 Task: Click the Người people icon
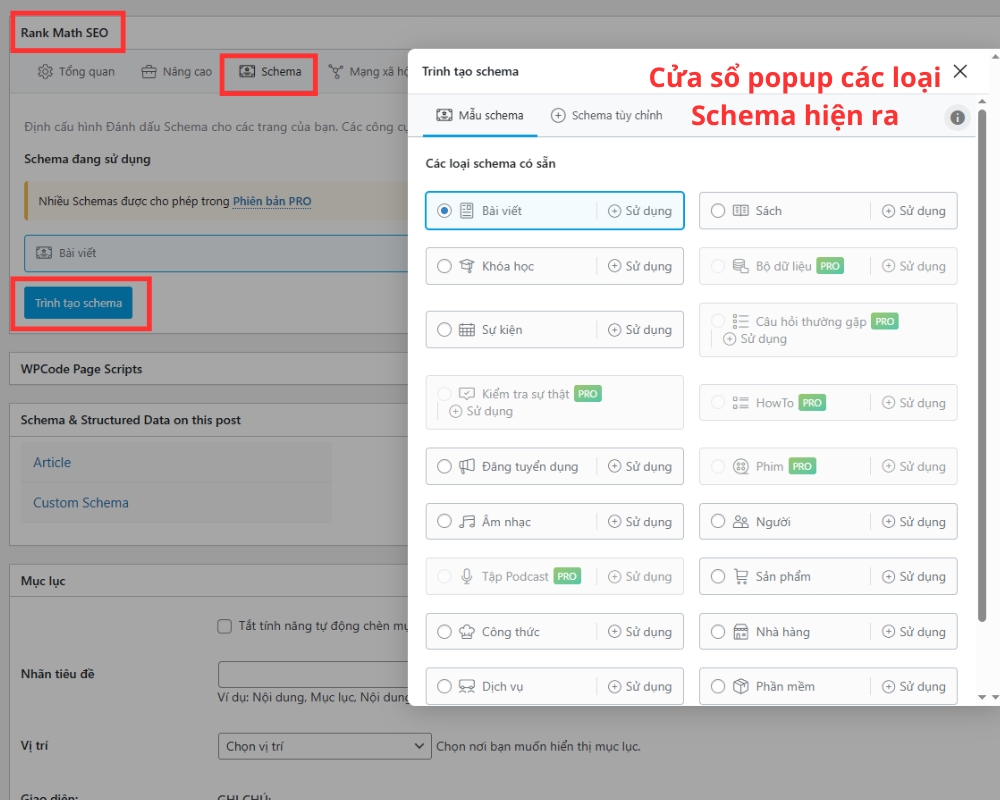(x=740, y=521)
